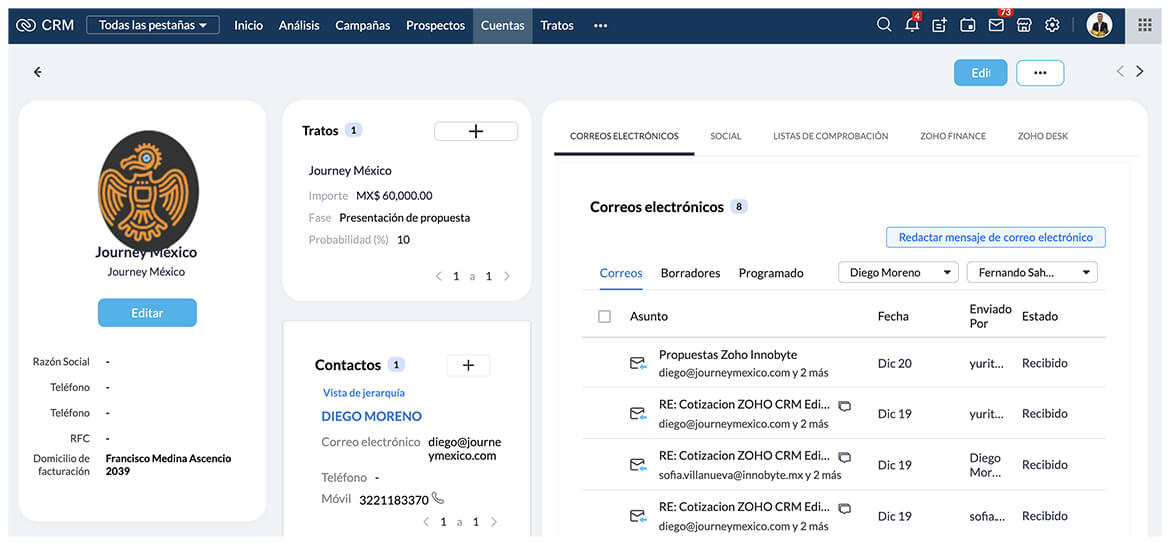Screen dimensions: 1170x545
Task: Go to next record with right chevron
Action: (1139, 71)
